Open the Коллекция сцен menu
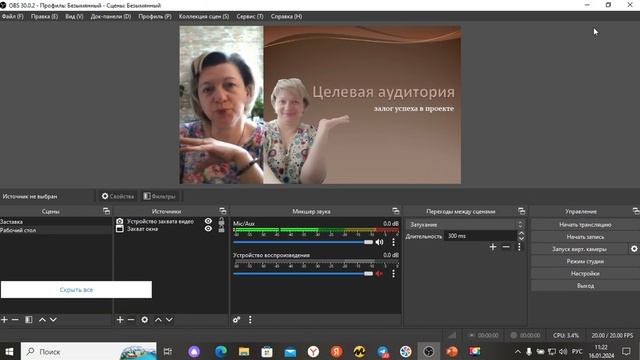The image size is (640, 360). (204, 16)
